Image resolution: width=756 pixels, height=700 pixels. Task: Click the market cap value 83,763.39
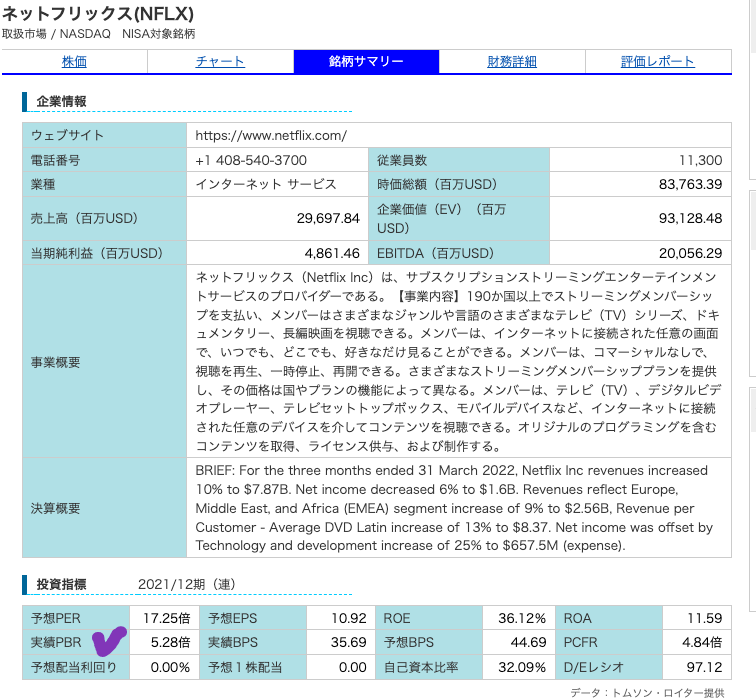coord(690,184)
